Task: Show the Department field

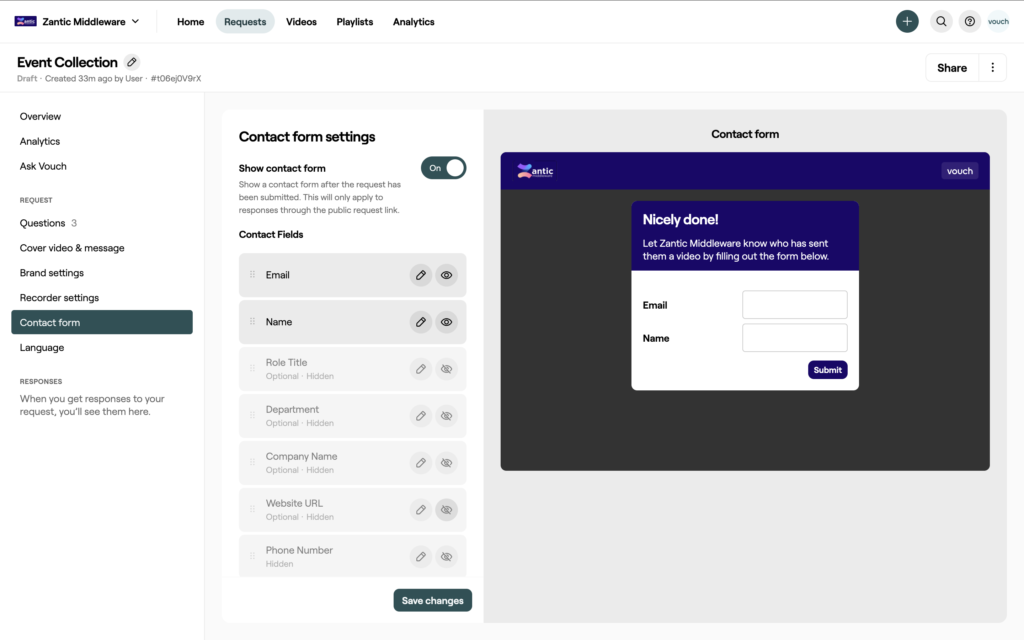Action: coord(447,416)
